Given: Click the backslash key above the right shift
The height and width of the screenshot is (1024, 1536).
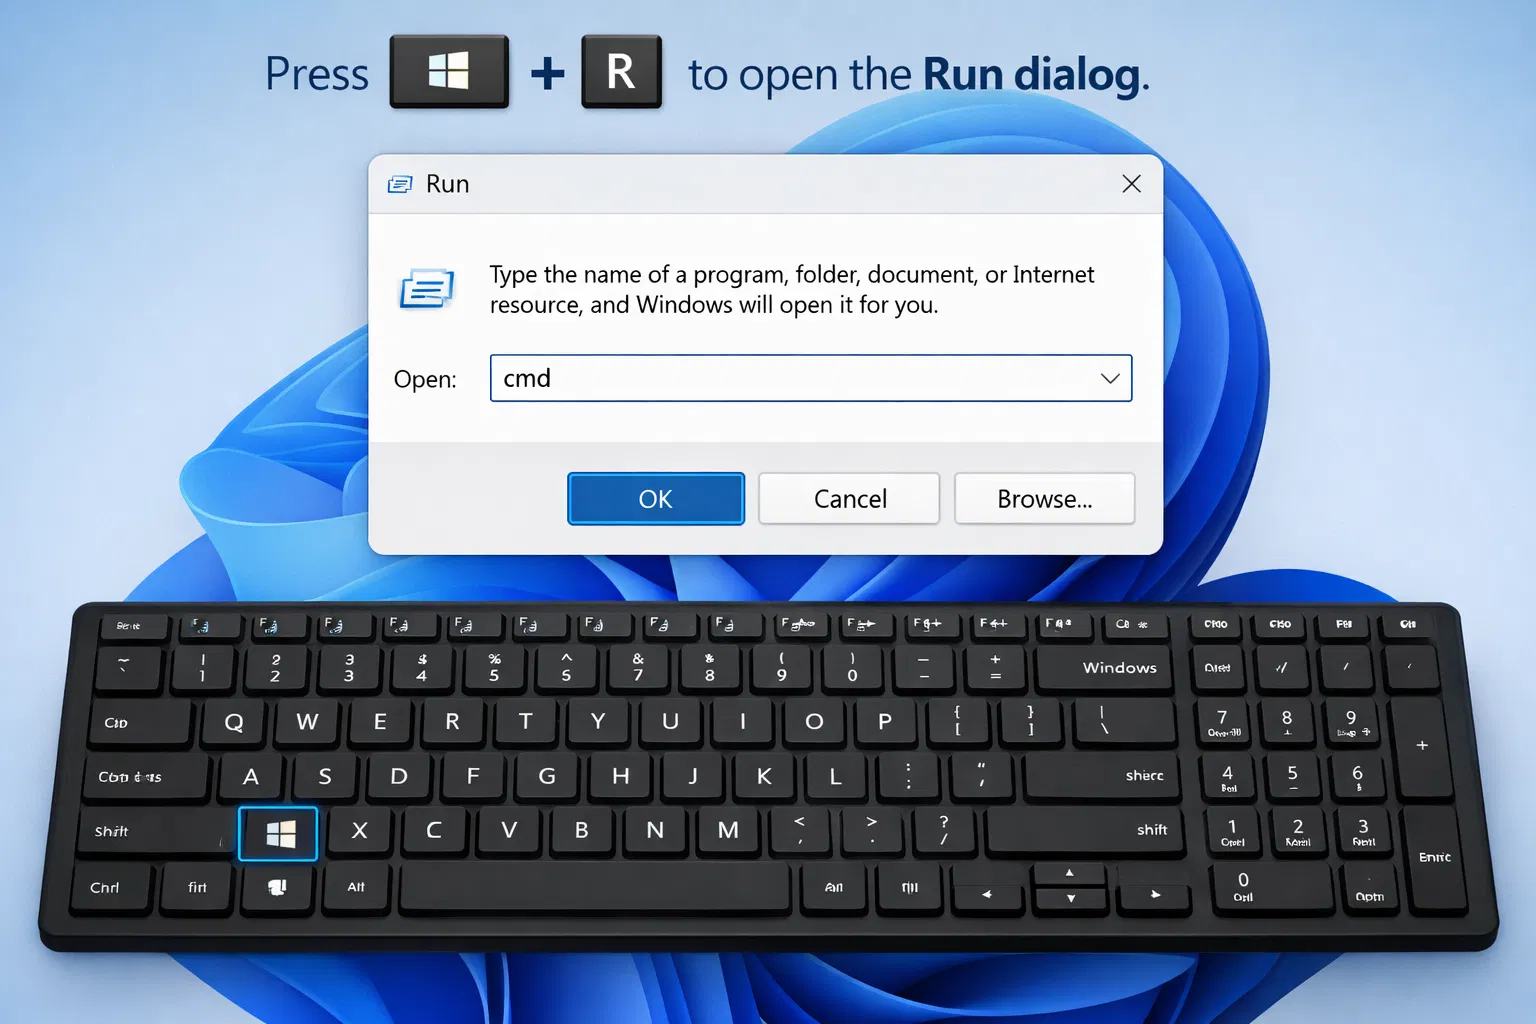Looking at the screenshot, I should [x=1124, y=722].
